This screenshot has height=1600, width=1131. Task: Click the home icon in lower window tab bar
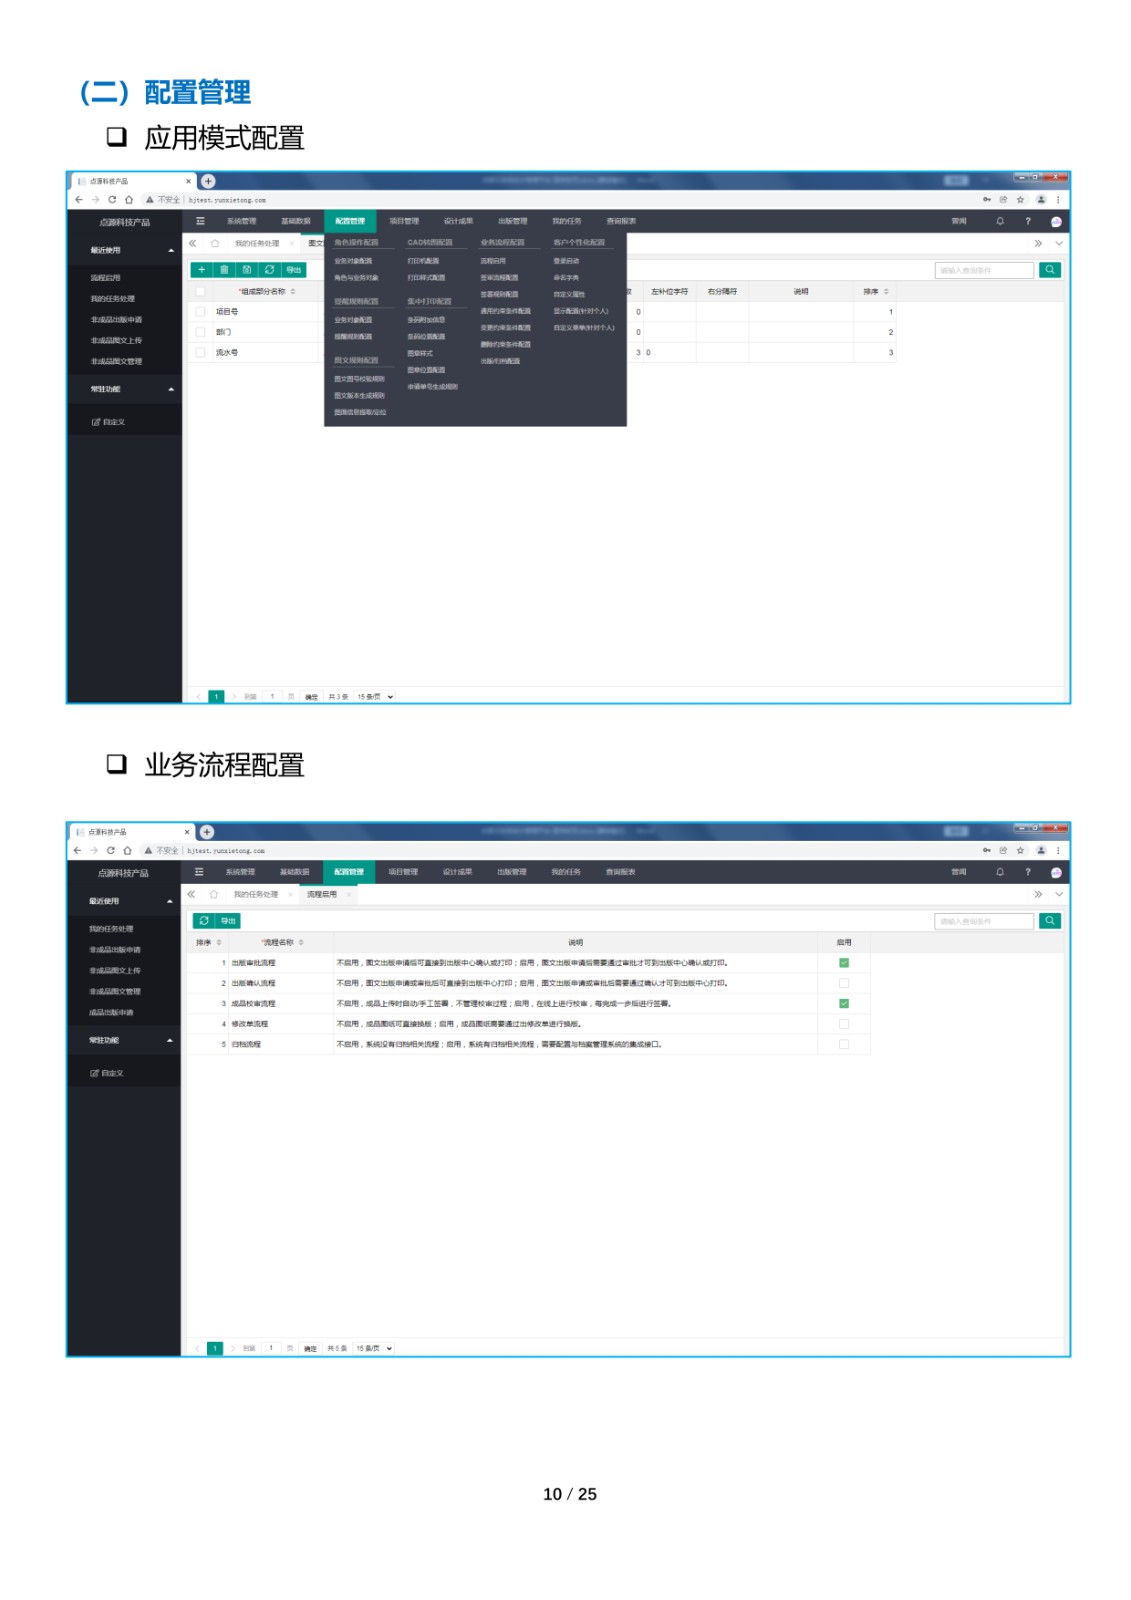coord(213,895)
